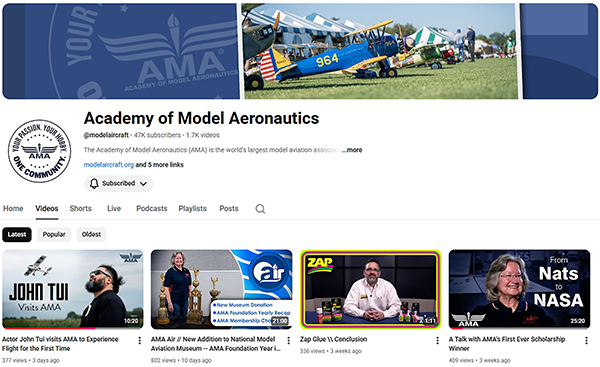The image size is (600, 367).
Task: Sort videos by Latest
Action: coord(17,235)
